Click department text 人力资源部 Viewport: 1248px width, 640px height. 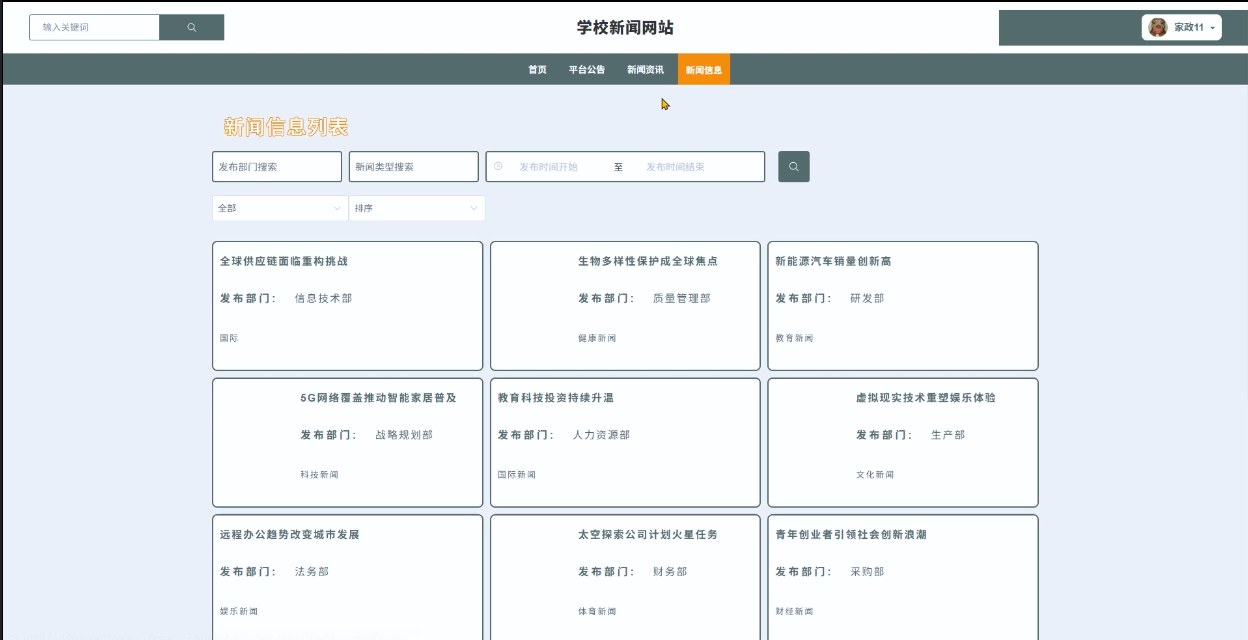(x=601, y=435)
